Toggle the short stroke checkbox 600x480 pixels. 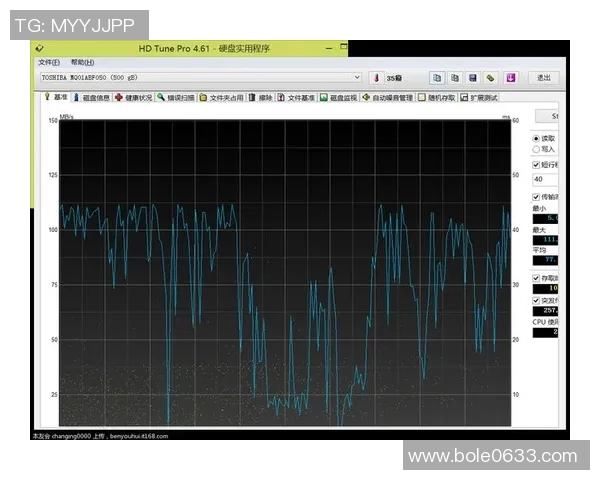click(x=537, y=165)
